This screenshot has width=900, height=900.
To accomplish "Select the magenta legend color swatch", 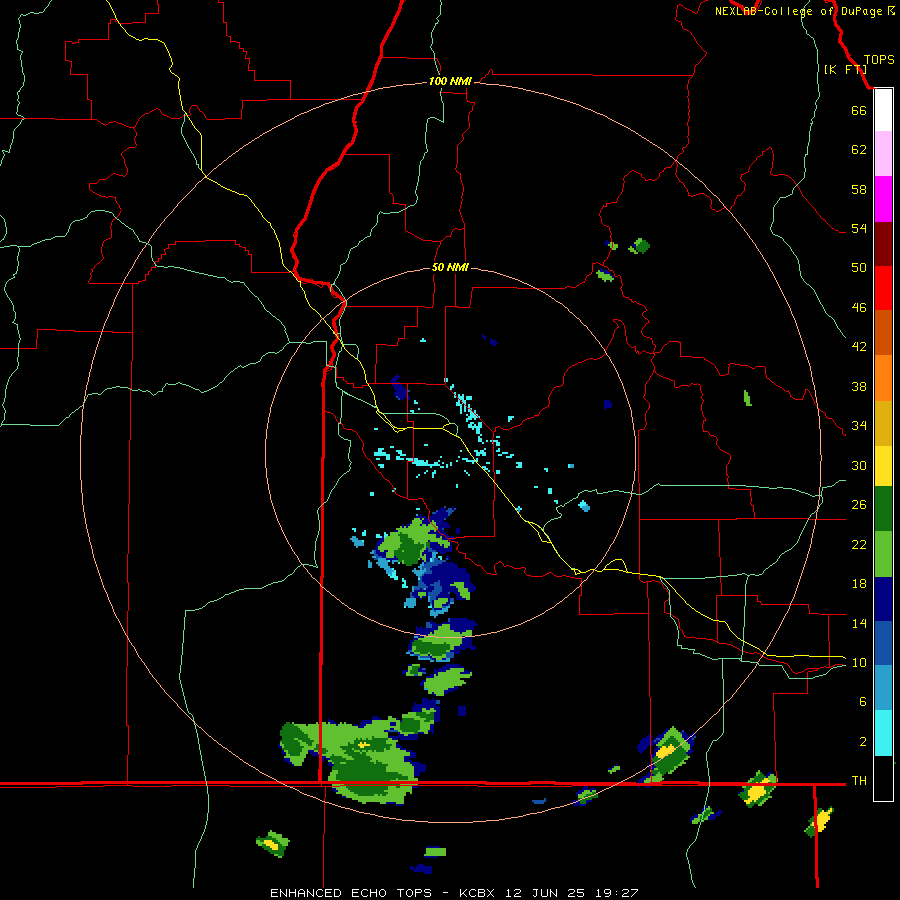I will (x=883, y=199).
